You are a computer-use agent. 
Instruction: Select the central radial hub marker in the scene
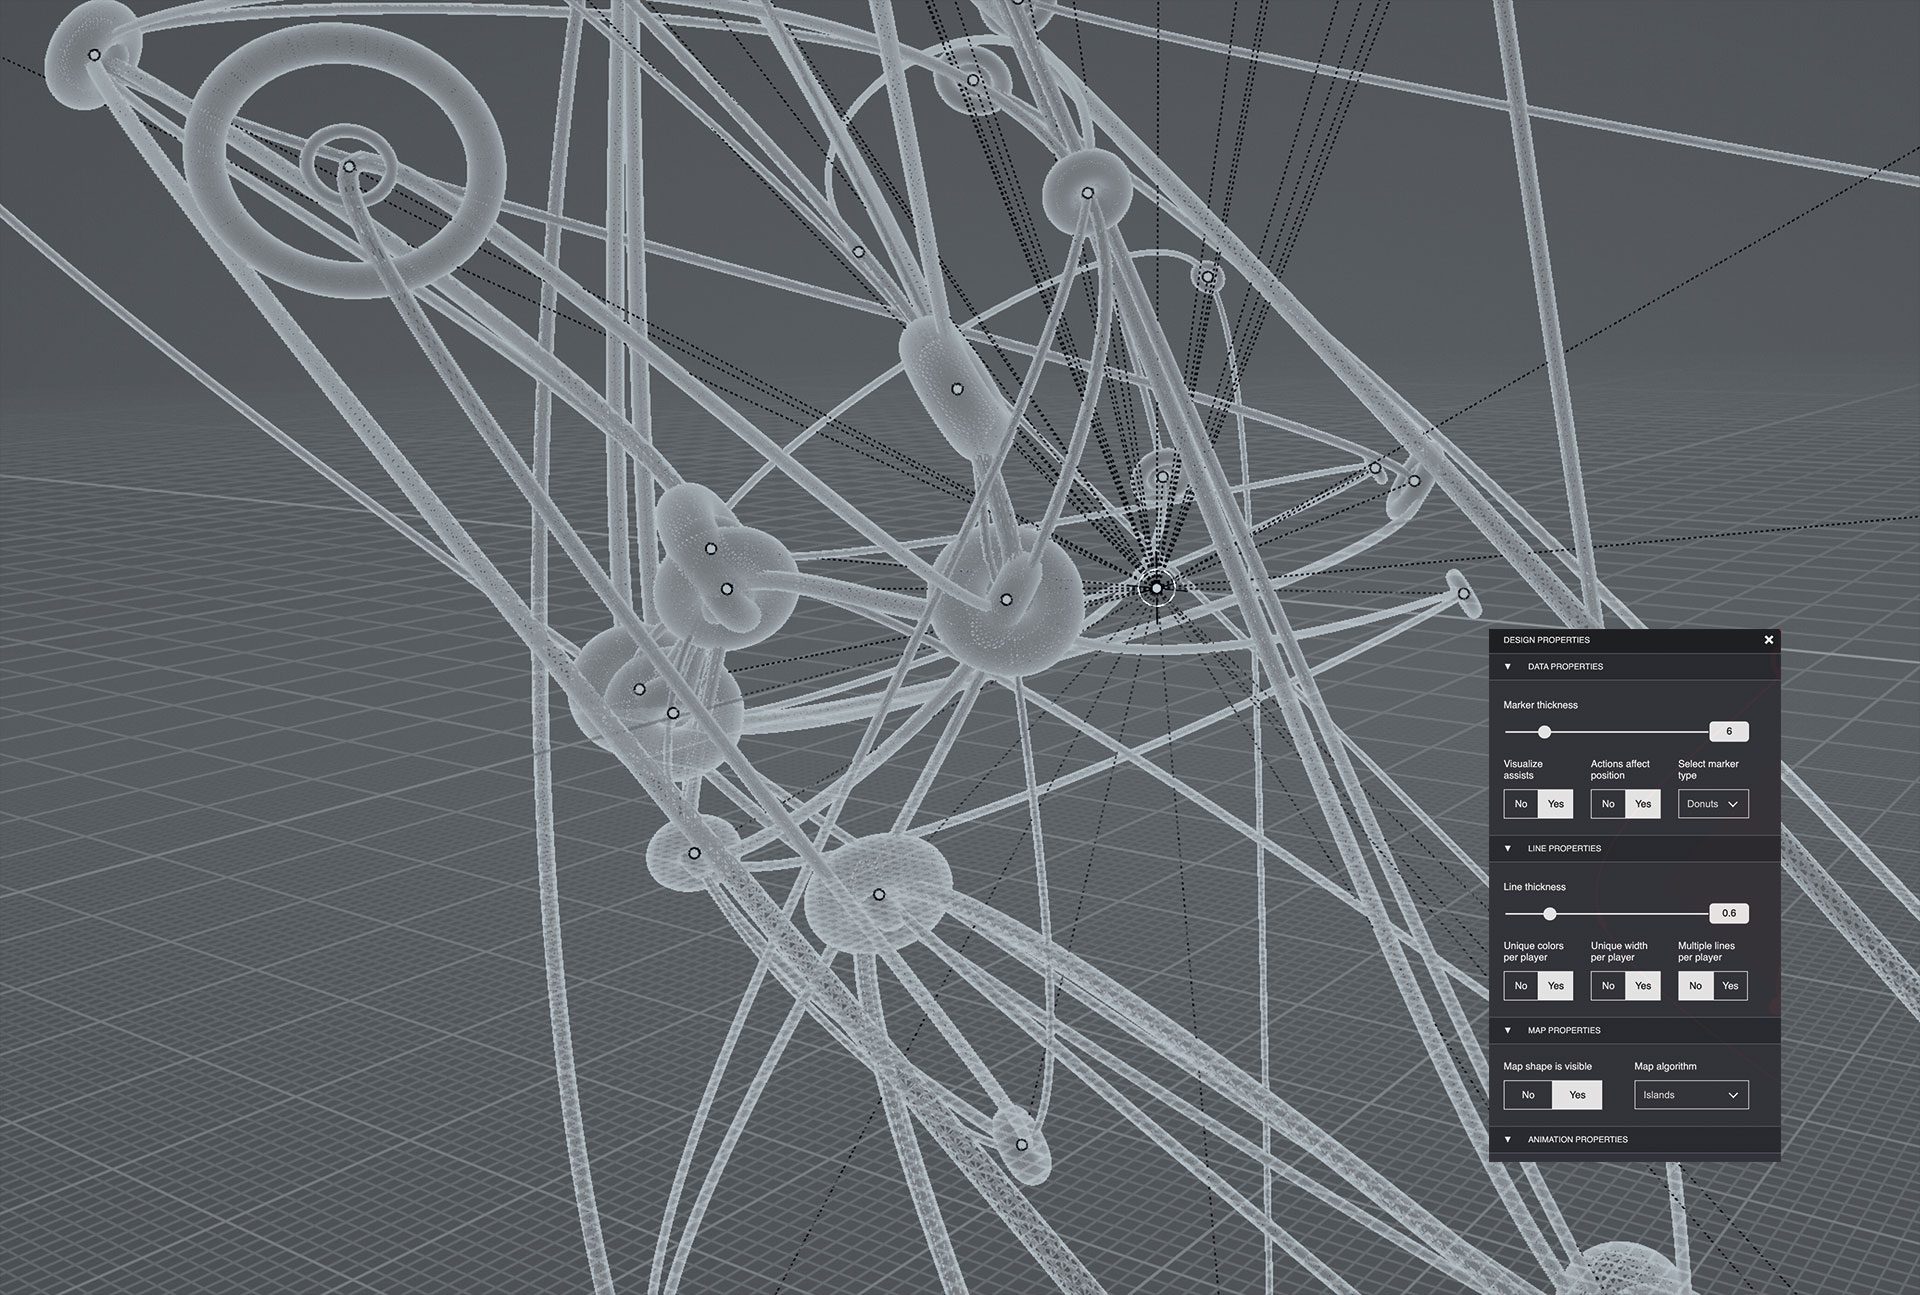(x=1158, y=587)
